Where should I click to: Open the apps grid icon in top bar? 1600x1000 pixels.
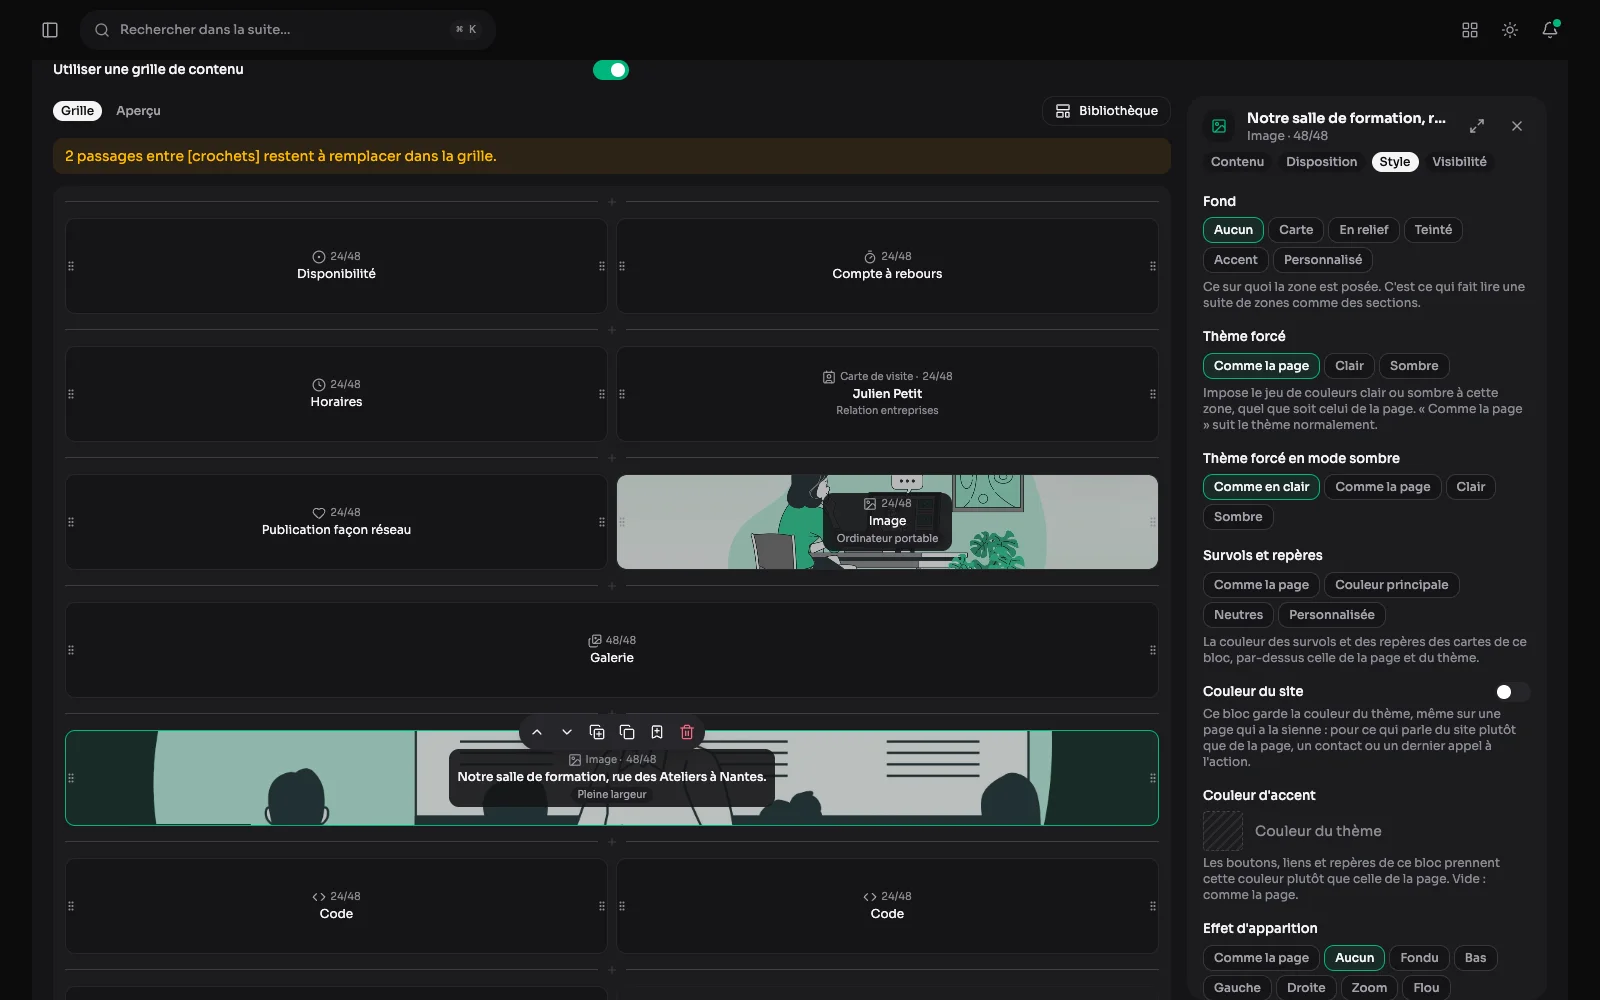click(1470, 30)
